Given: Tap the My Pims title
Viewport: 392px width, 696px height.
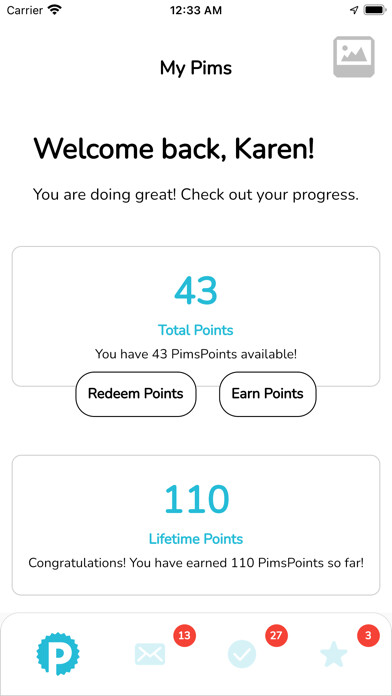Looking at the screenshot, I should (x=196, y=68).
